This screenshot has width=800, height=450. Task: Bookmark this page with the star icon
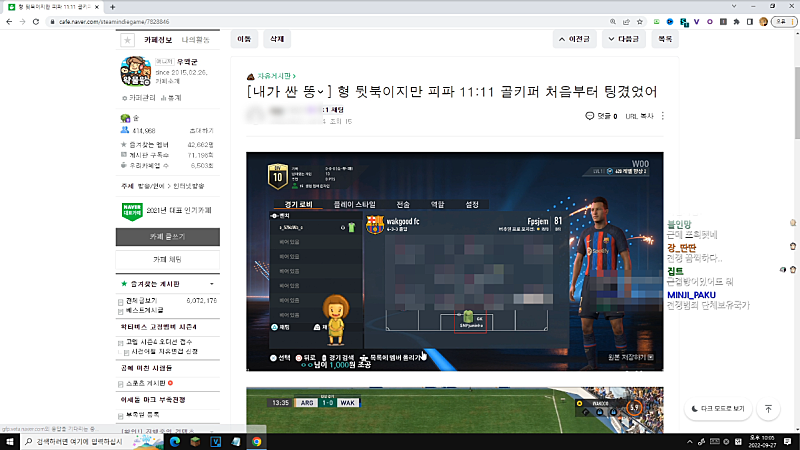point(639,22)
